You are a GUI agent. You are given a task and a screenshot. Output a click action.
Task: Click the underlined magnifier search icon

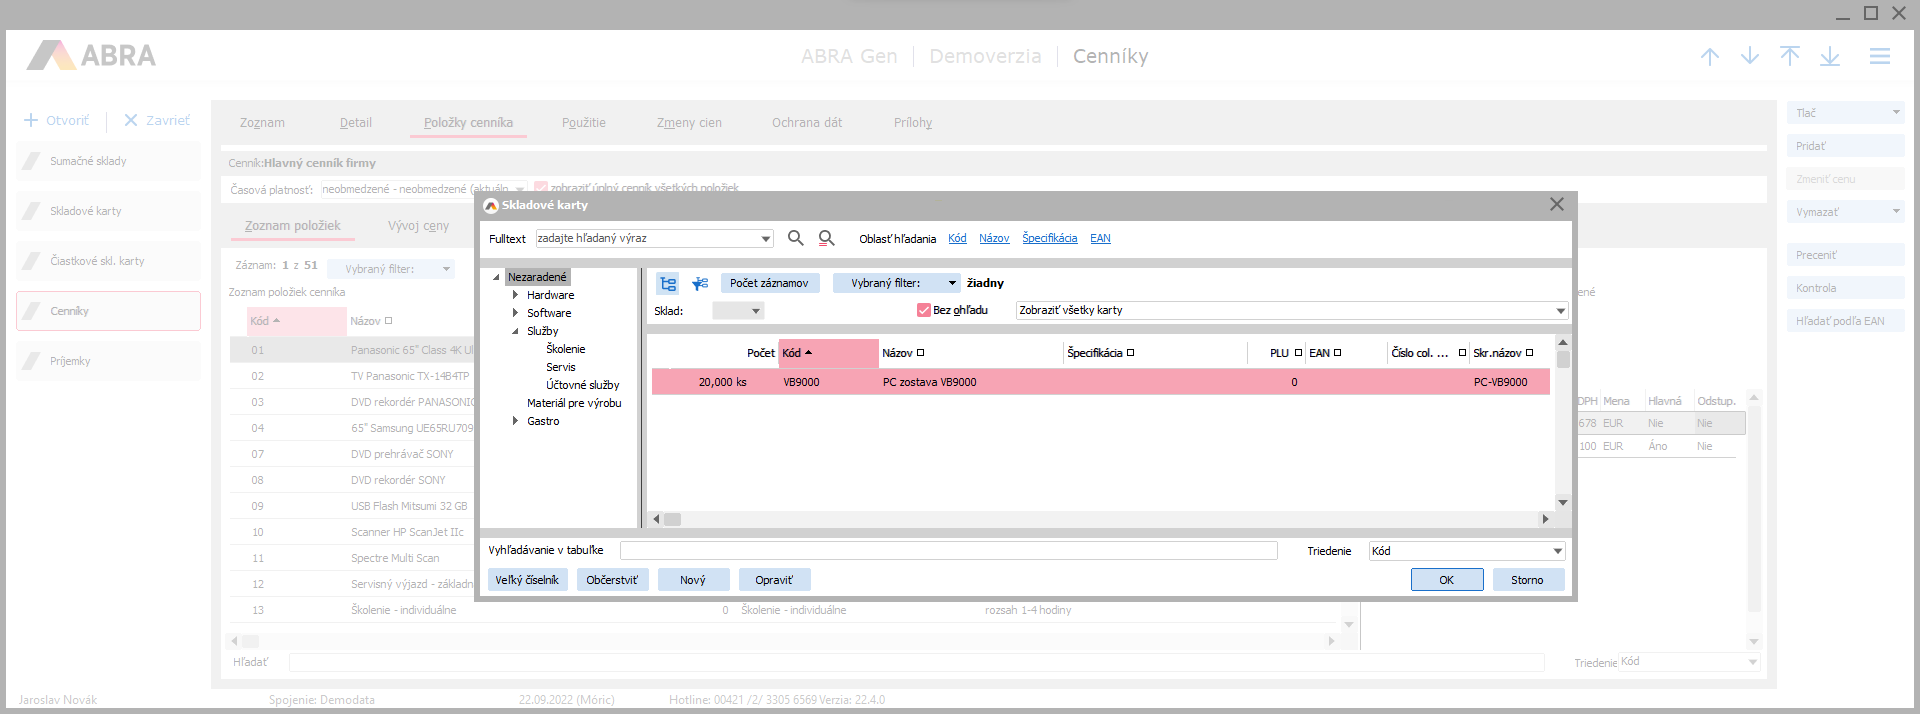point(826,238)
